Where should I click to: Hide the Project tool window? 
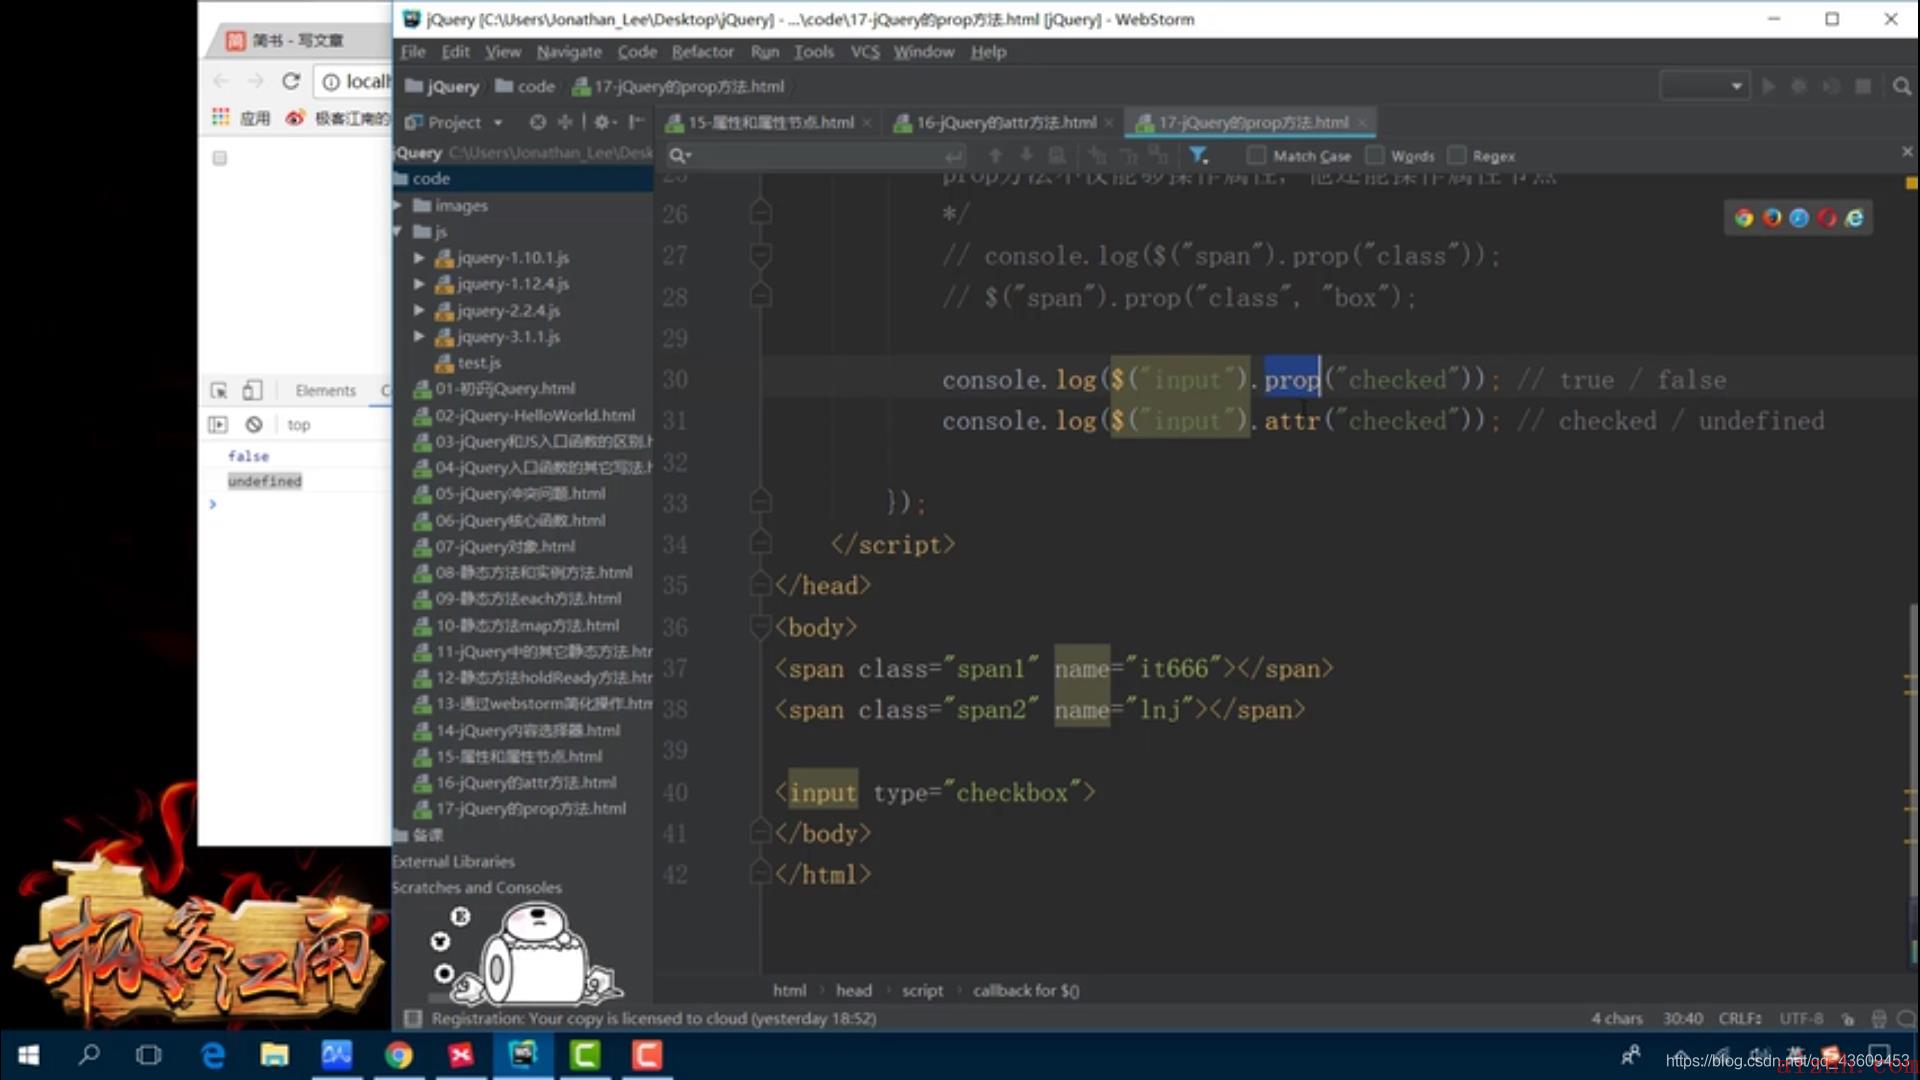pyautogui.click(x=636, y=122)
